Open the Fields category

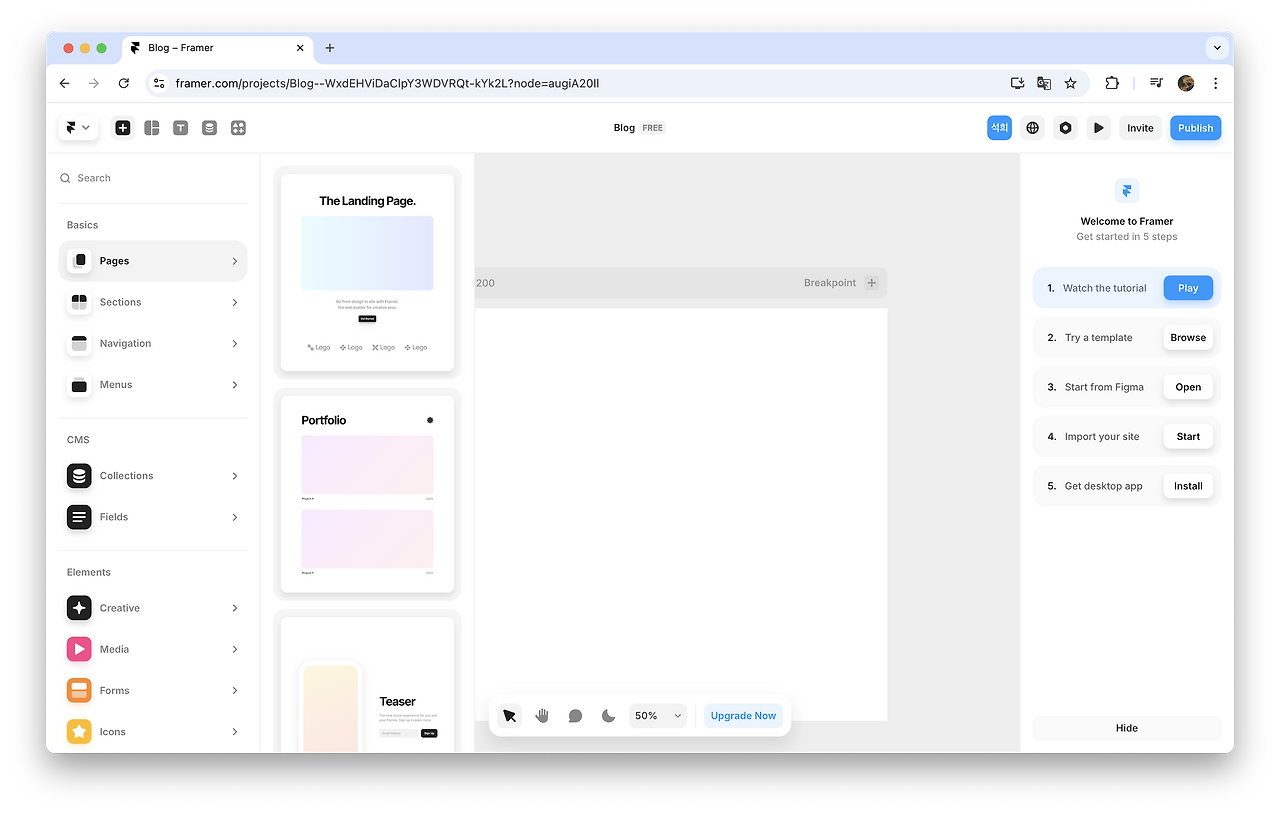pos(153,517)
